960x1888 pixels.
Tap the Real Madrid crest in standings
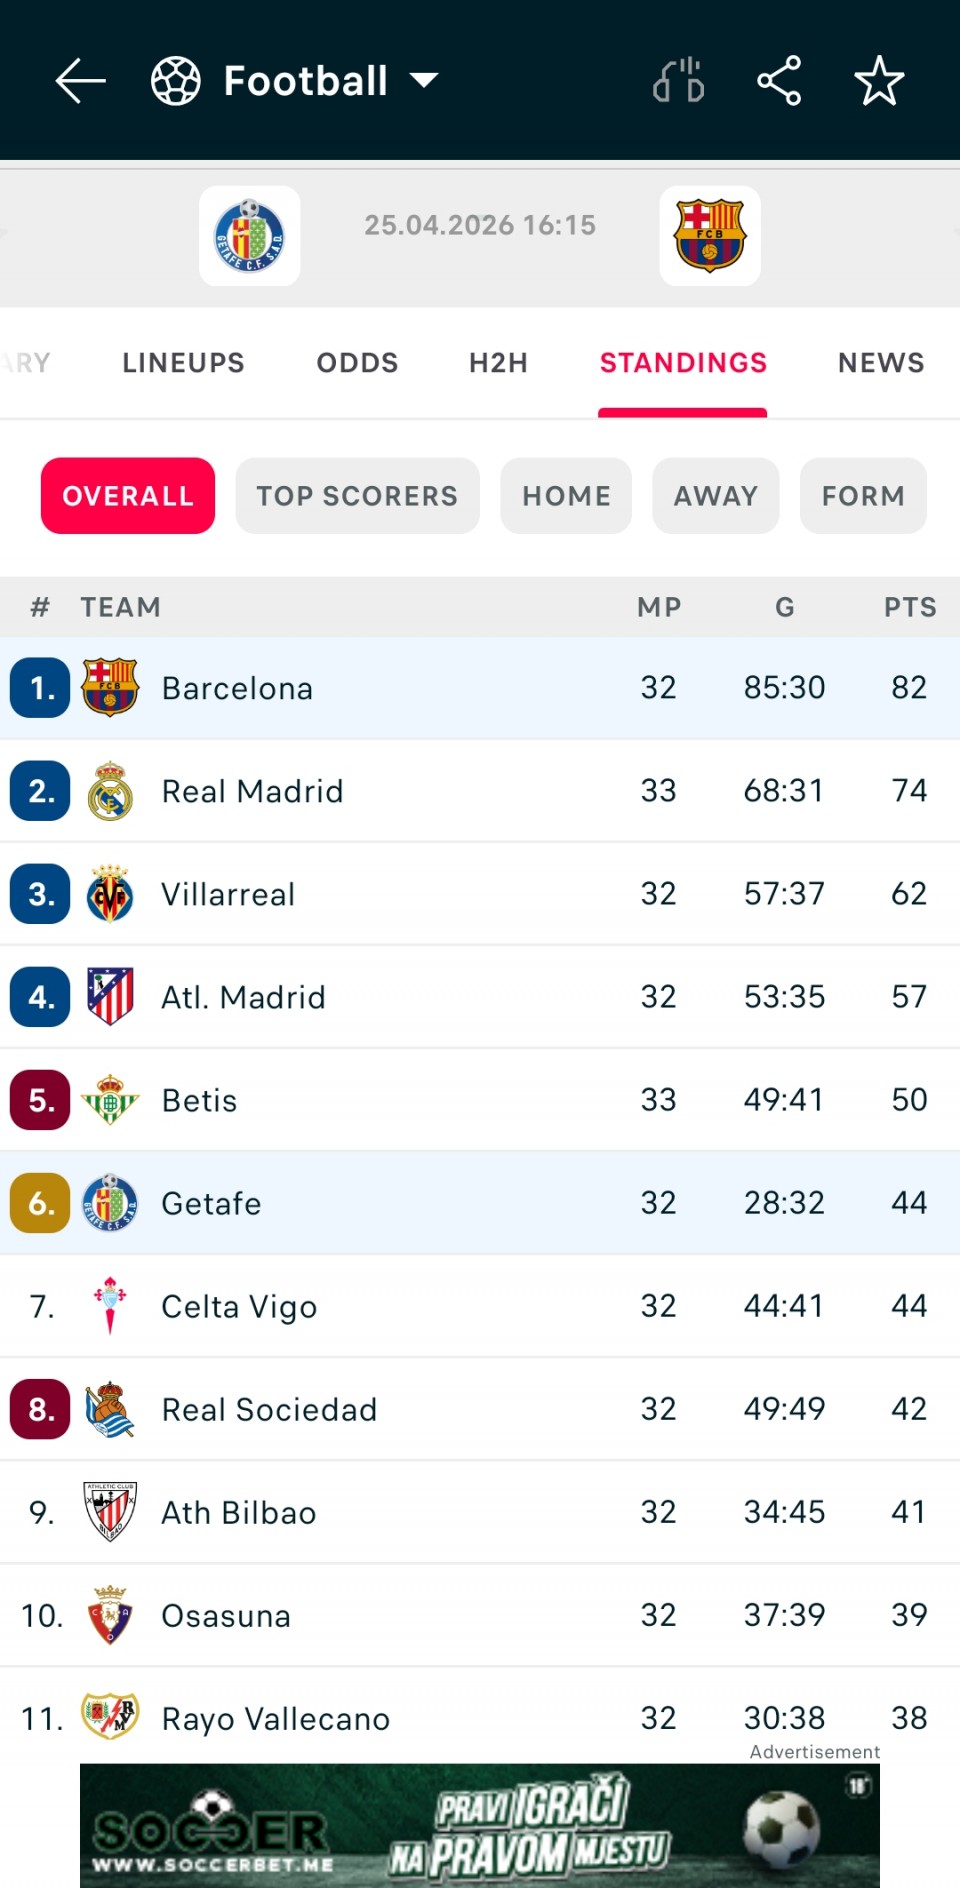point(110,791)
